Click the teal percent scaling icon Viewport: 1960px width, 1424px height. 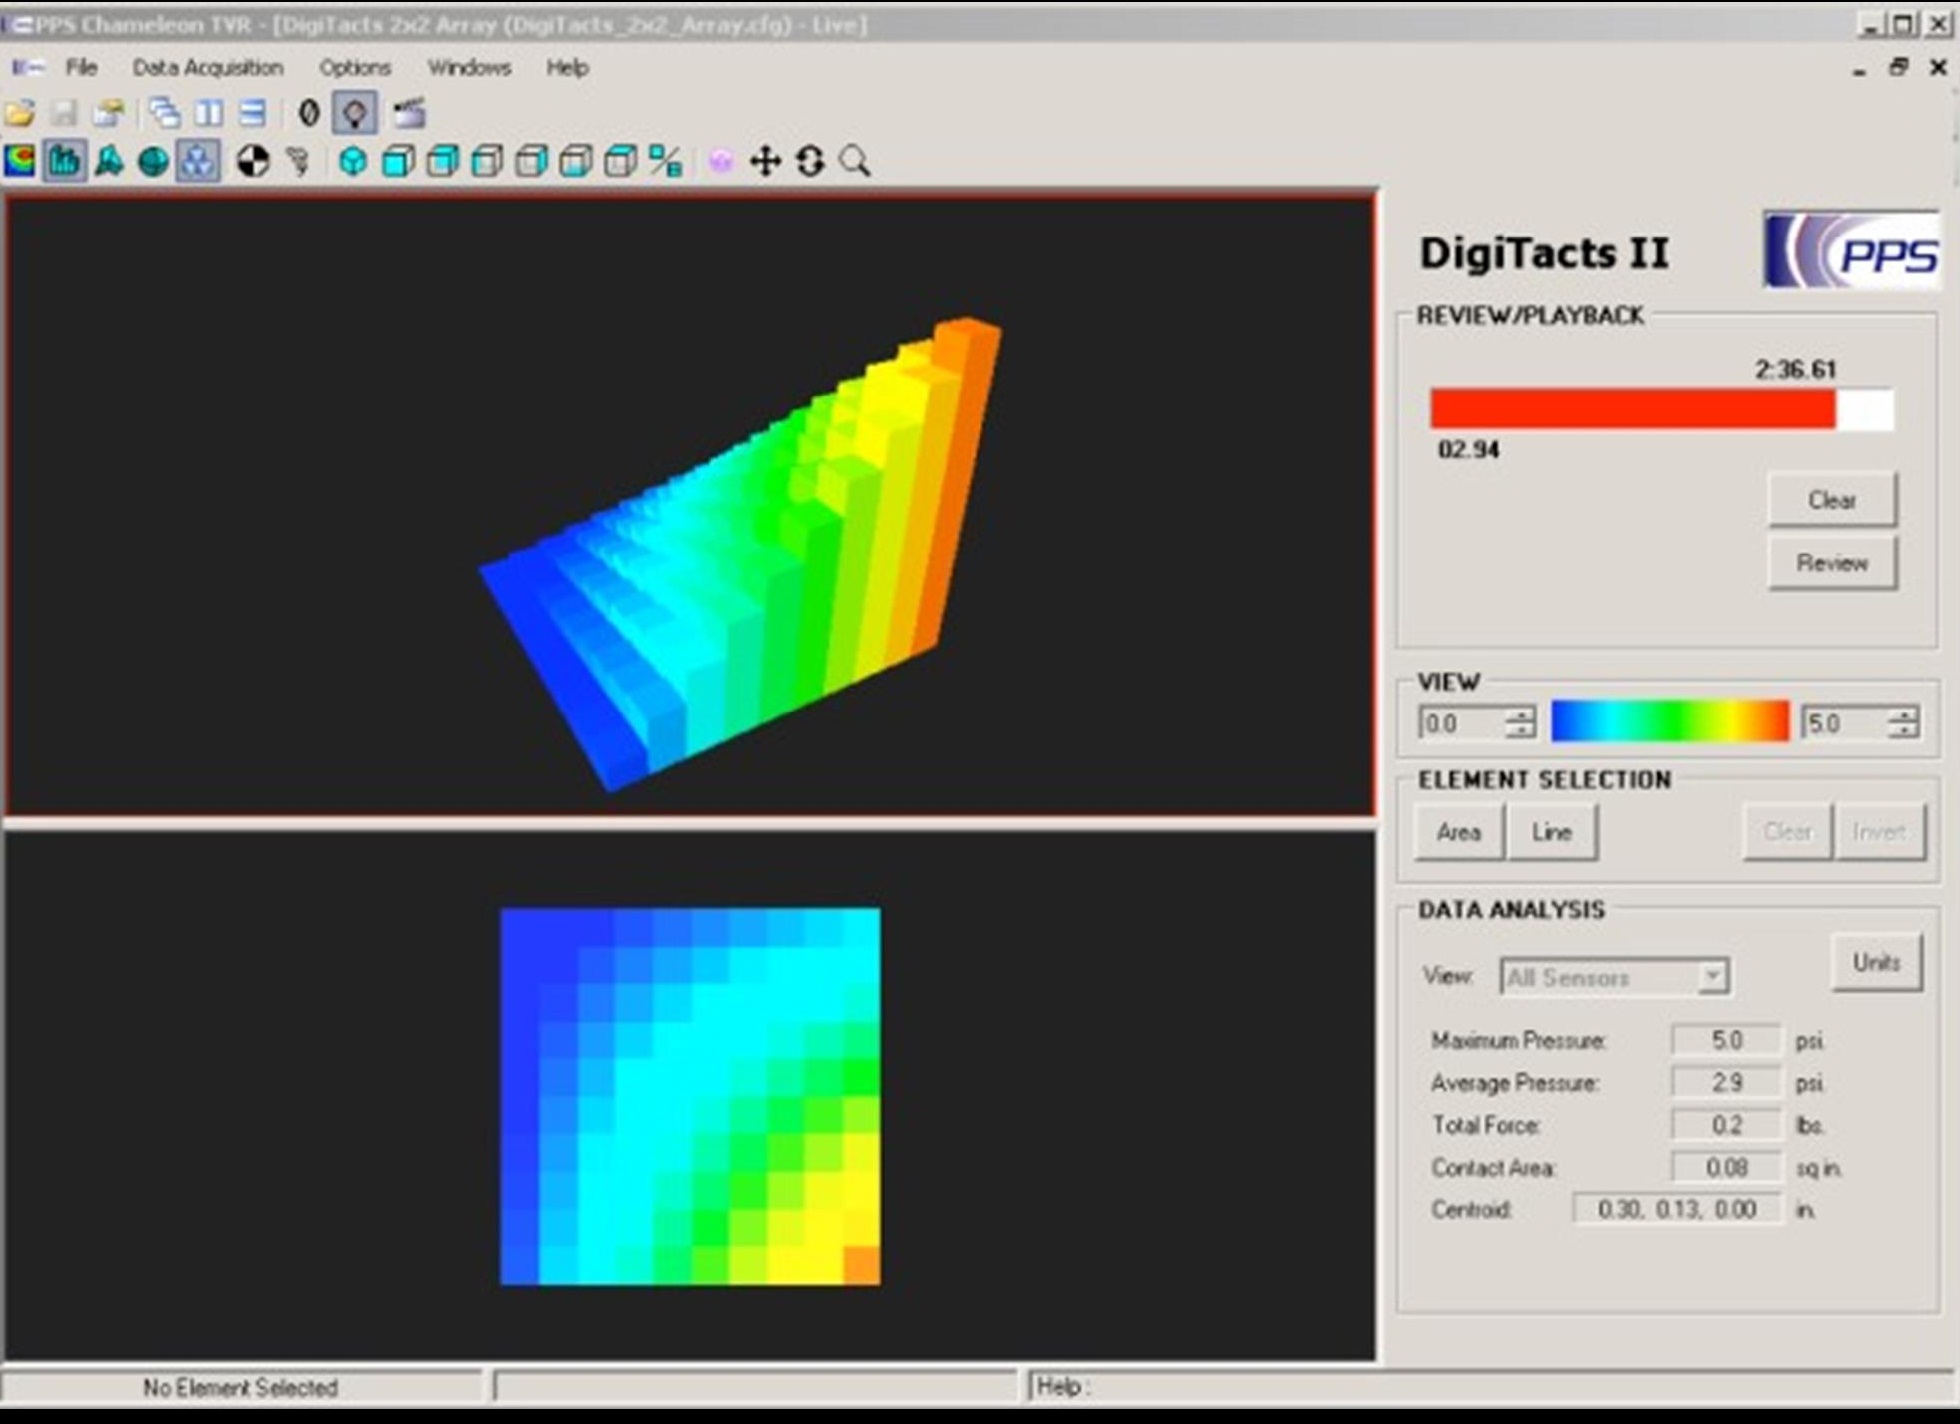[x=665, y=161]
